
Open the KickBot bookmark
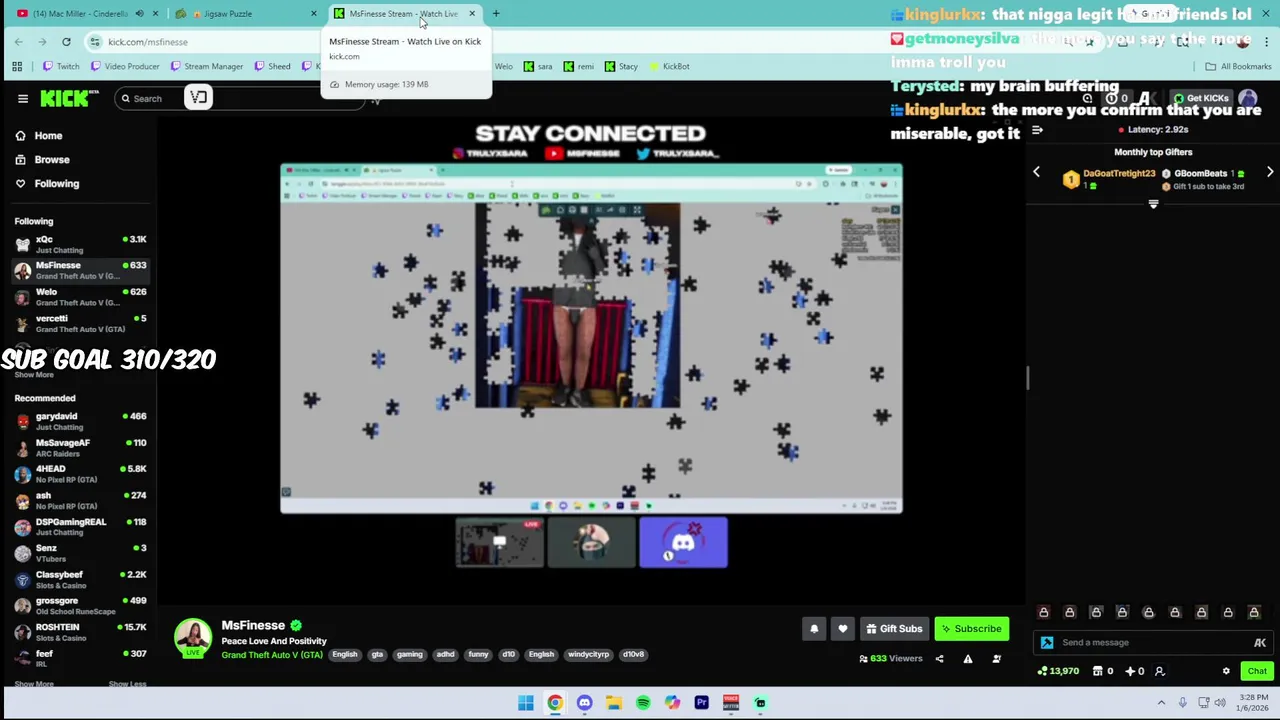point(669,67)
